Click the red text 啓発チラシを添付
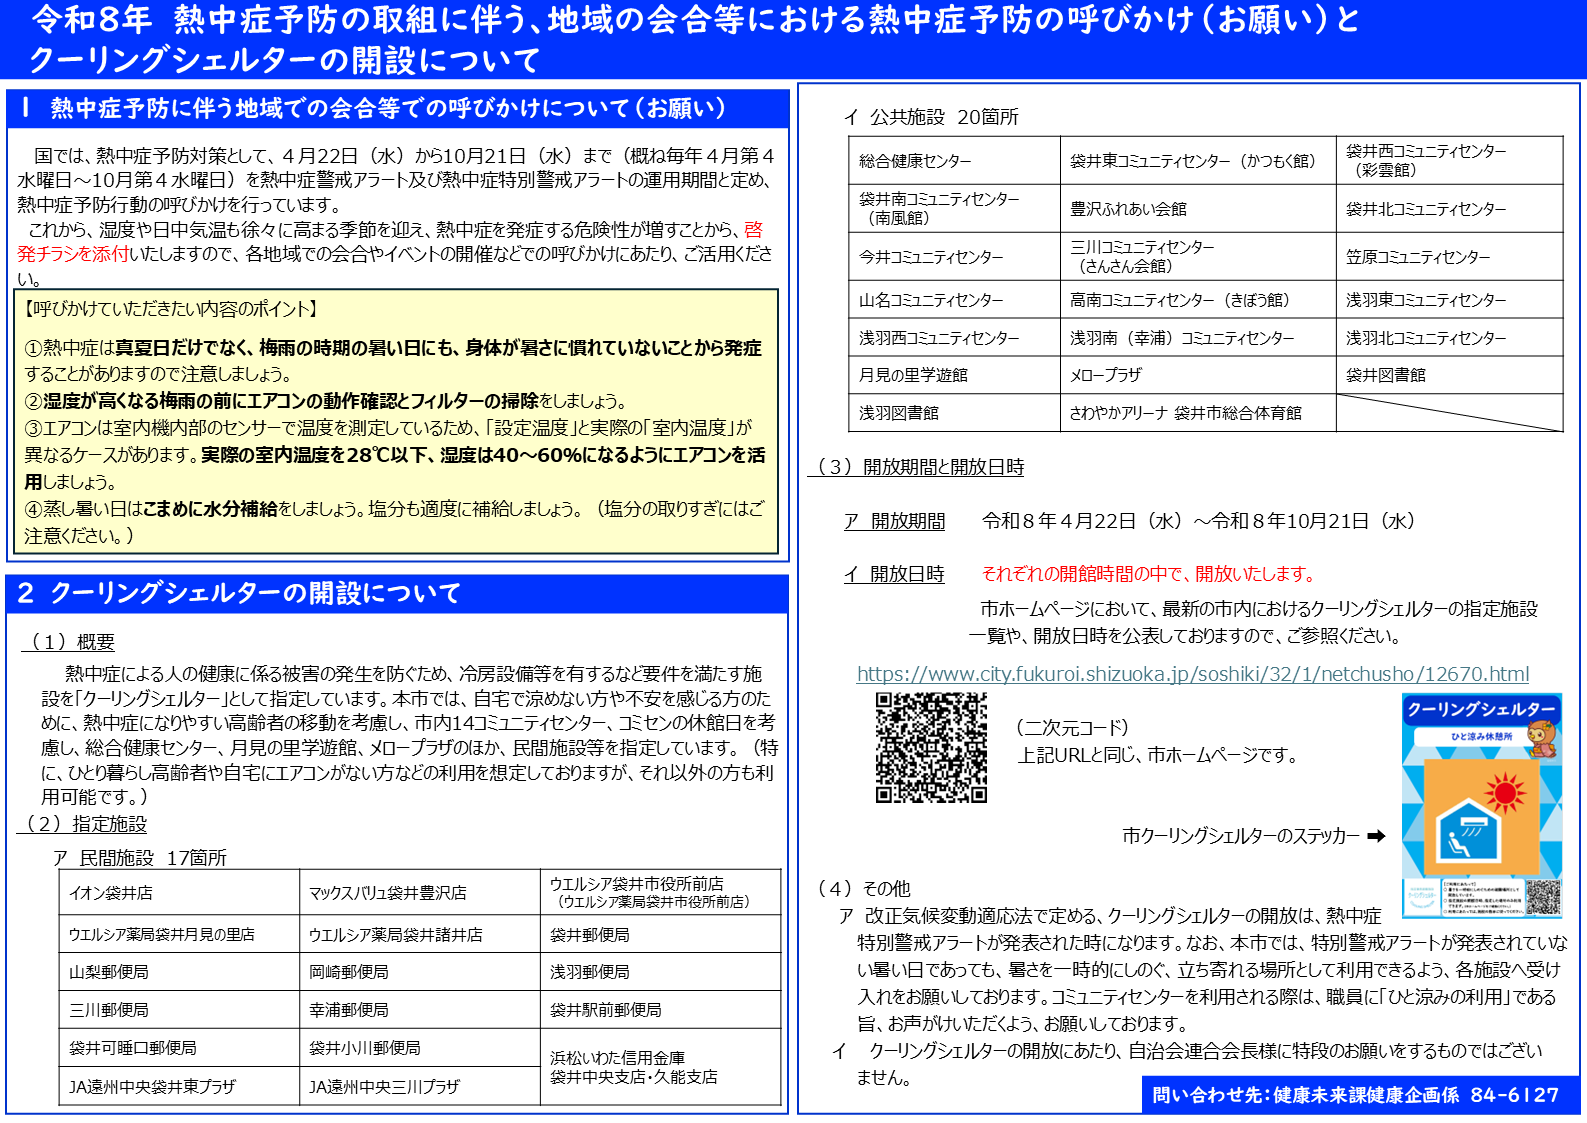 tap(390, 241)
